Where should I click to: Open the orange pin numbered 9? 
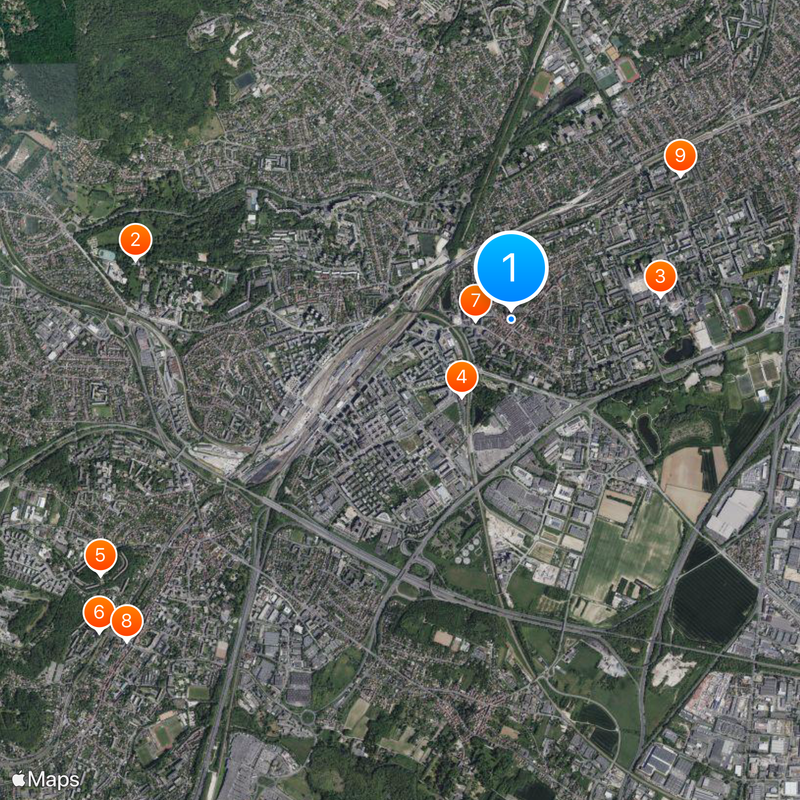(680, 155)
